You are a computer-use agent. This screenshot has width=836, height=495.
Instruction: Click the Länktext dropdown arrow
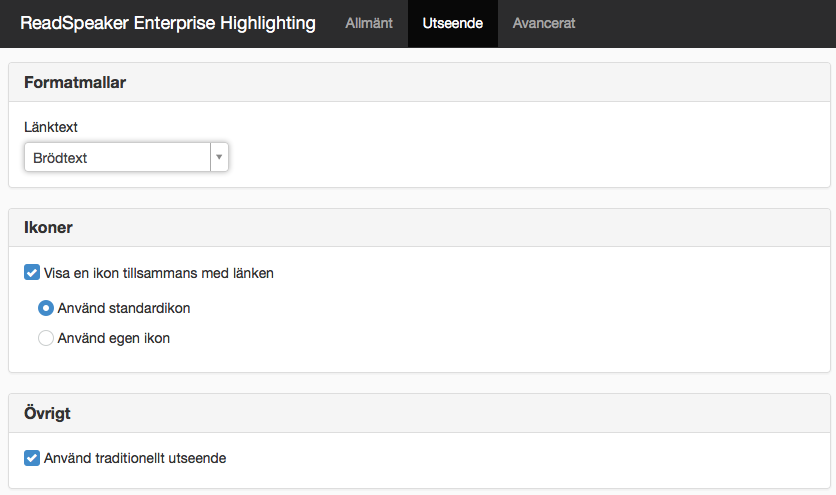click(219, 157)
